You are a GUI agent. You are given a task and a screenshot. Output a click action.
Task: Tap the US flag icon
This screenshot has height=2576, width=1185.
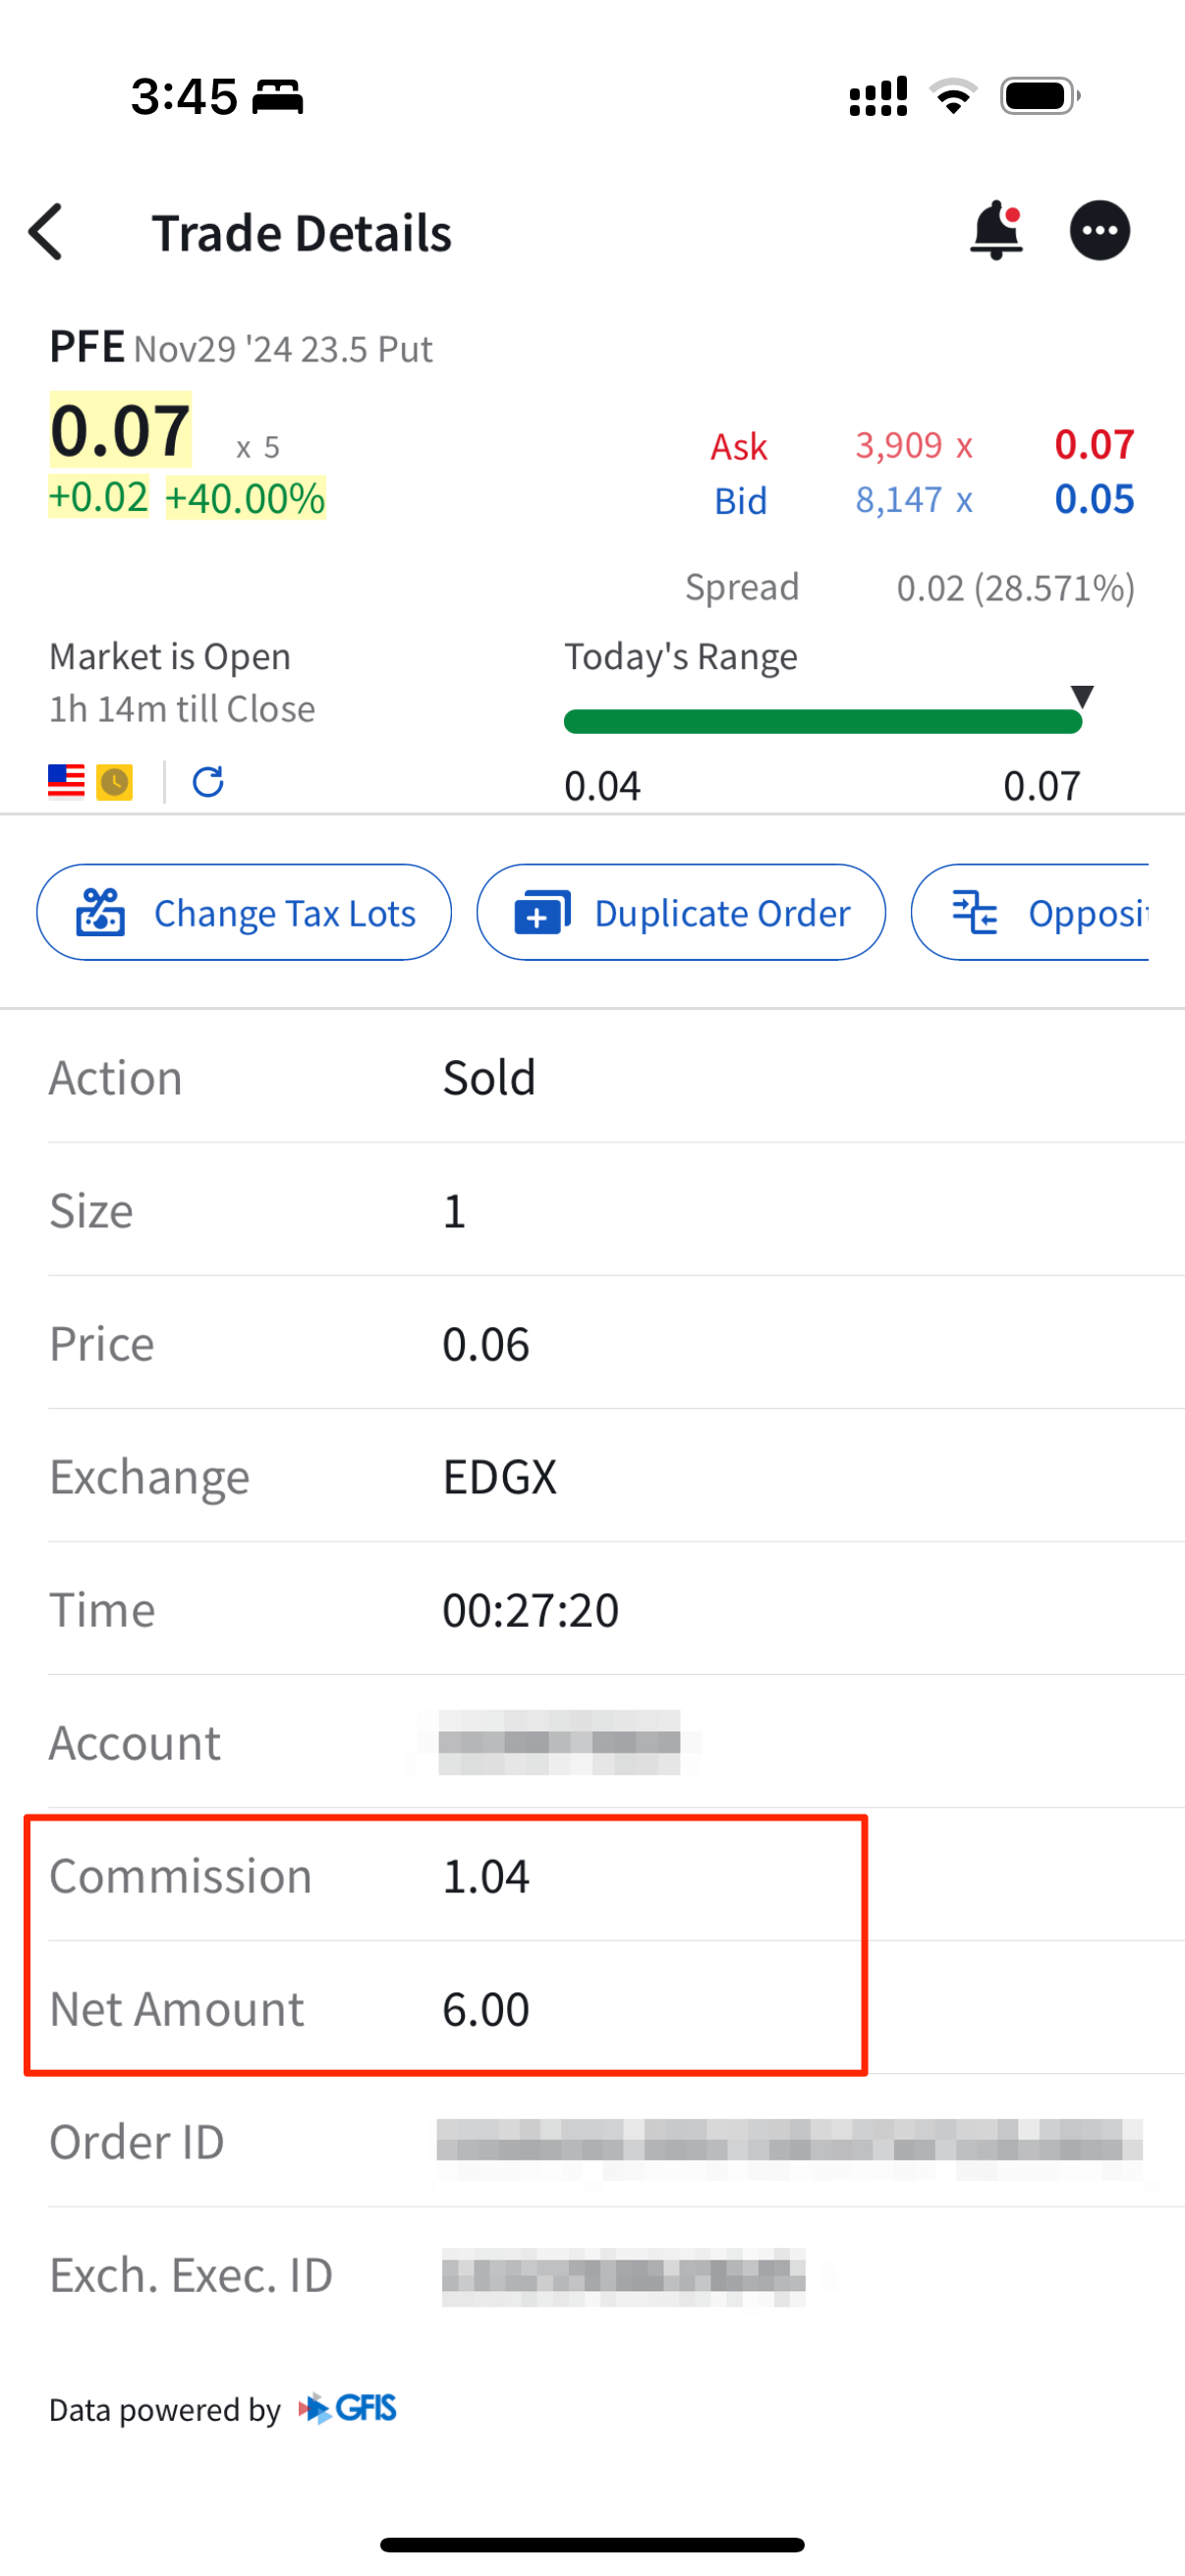(x=67, y=782)
